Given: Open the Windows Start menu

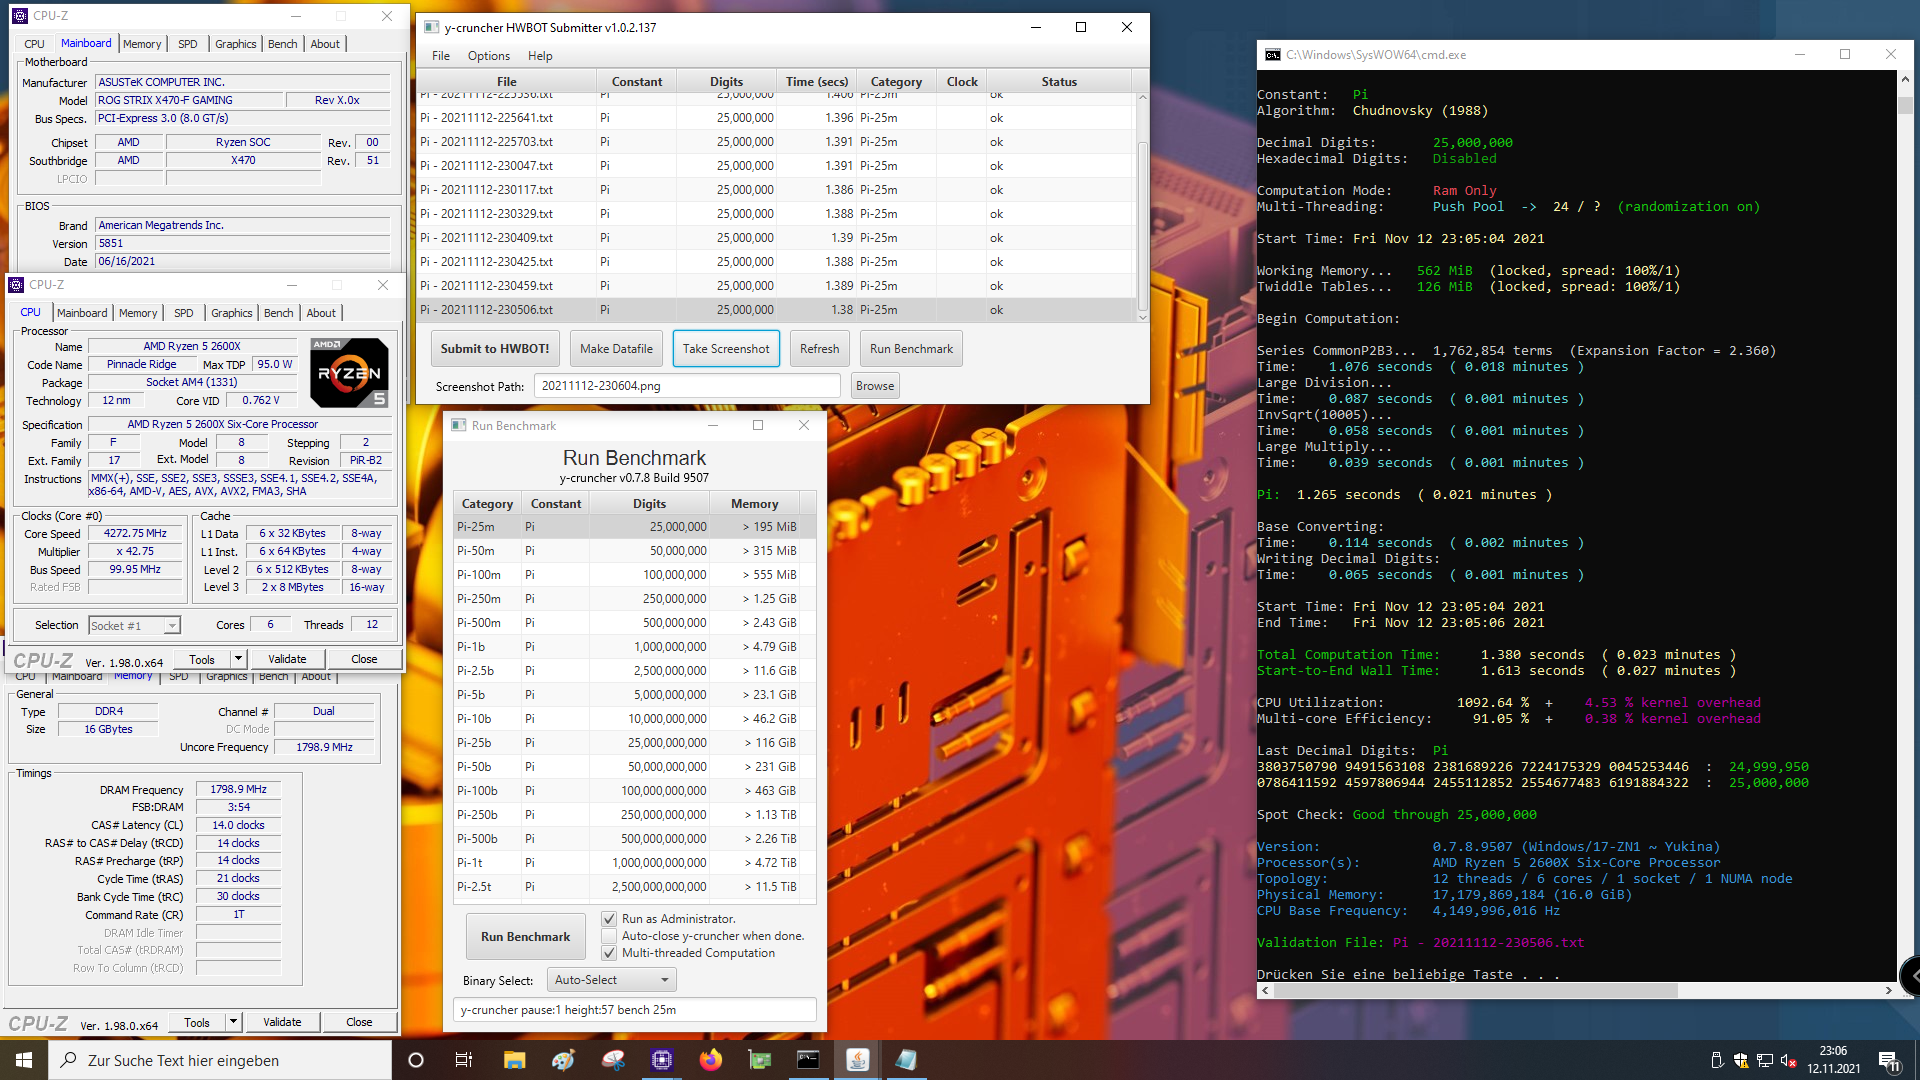Looking at the screenshot, I should pyautogui.click(x=24, y=1060).
